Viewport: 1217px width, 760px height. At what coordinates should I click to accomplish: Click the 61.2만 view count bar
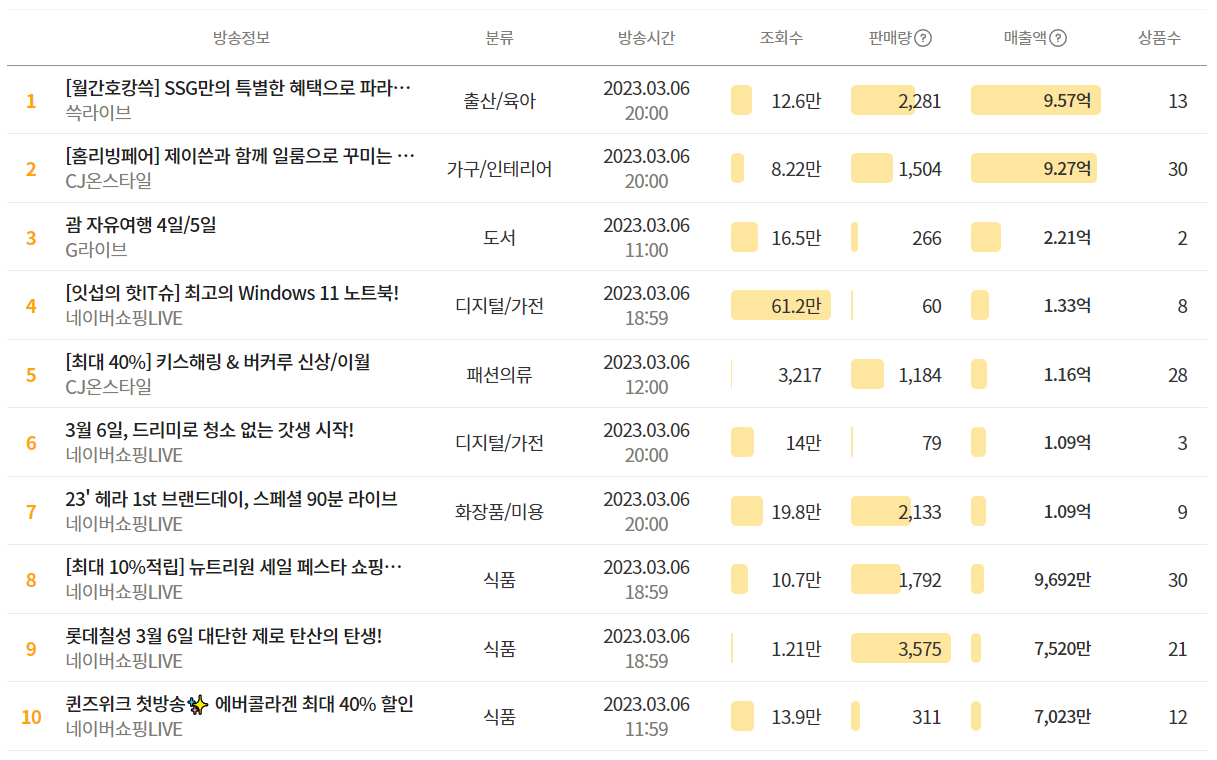coord(781,306)
